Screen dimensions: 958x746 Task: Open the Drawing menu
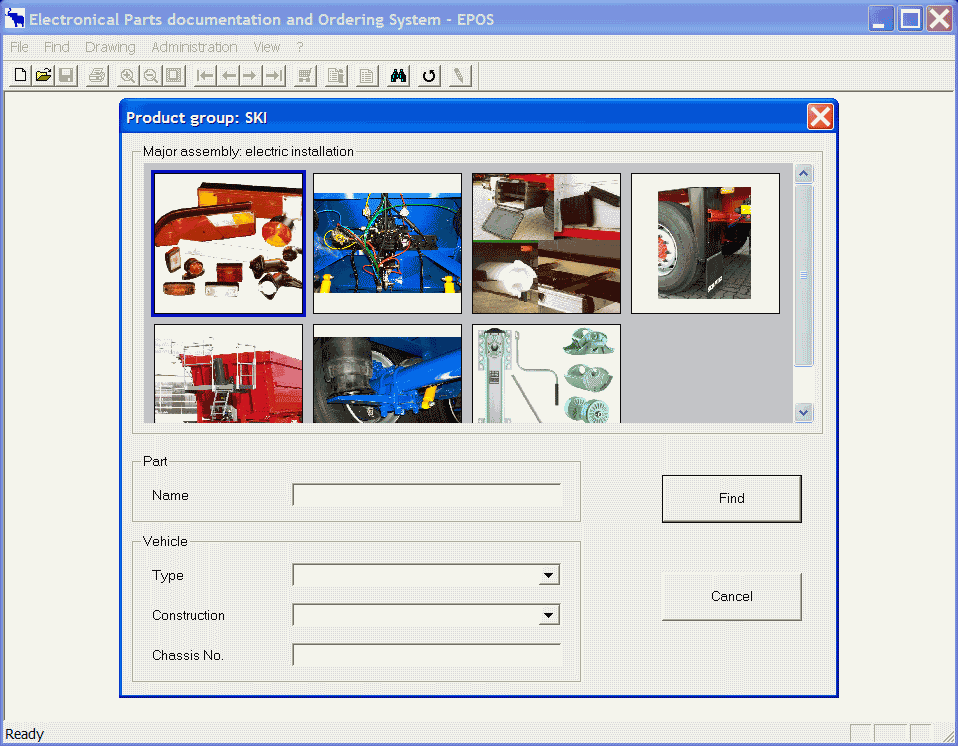(x=110, y=47)
